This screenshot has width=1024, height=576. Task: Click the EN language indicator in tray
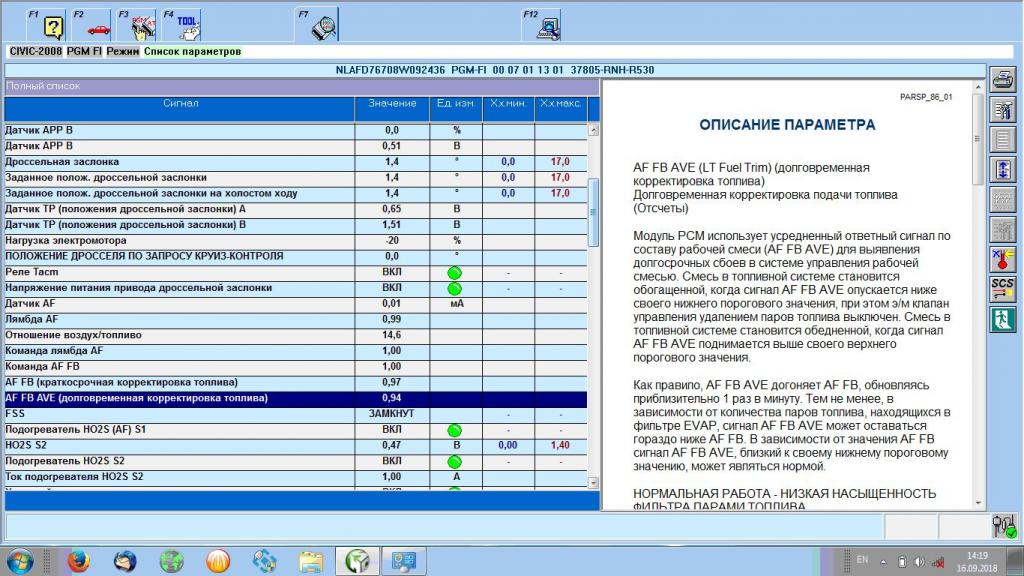[862, 560]
